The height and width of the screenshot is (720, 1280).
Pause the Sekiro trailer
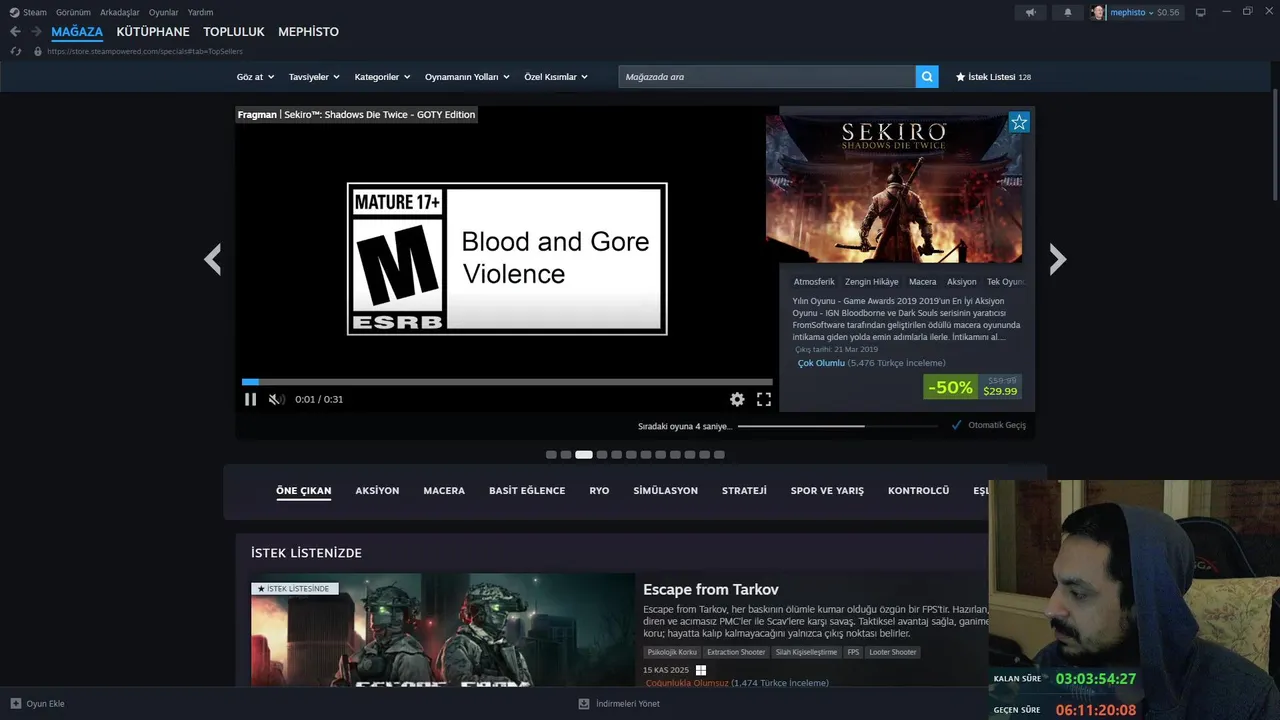250,399
